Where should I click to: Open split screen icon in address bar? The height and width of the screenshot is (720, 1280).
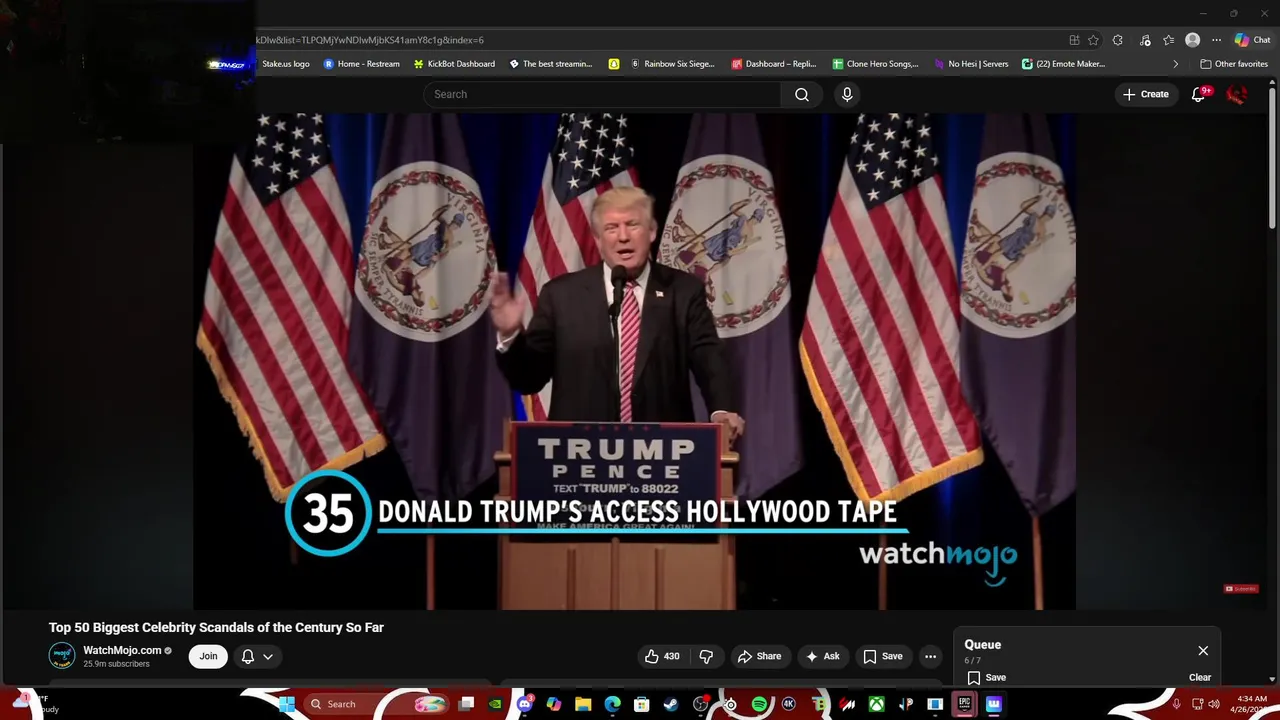tap(1075, 40)
